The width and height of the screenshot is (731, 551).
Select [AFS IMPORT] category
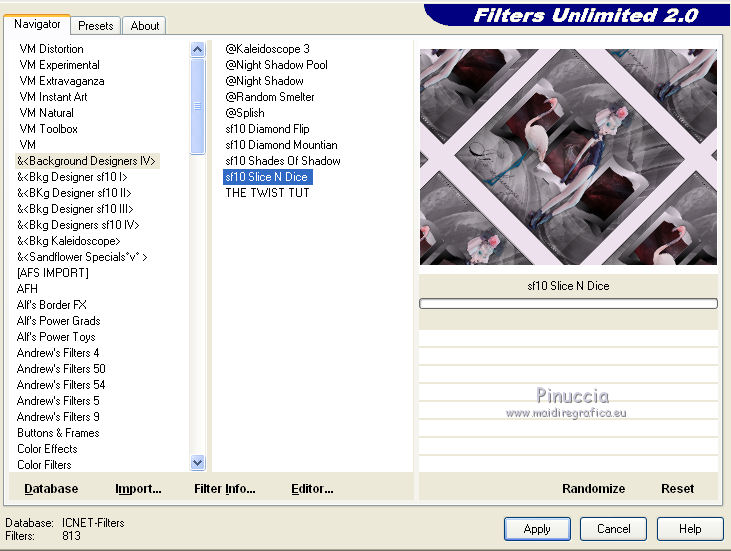[53, 273]
